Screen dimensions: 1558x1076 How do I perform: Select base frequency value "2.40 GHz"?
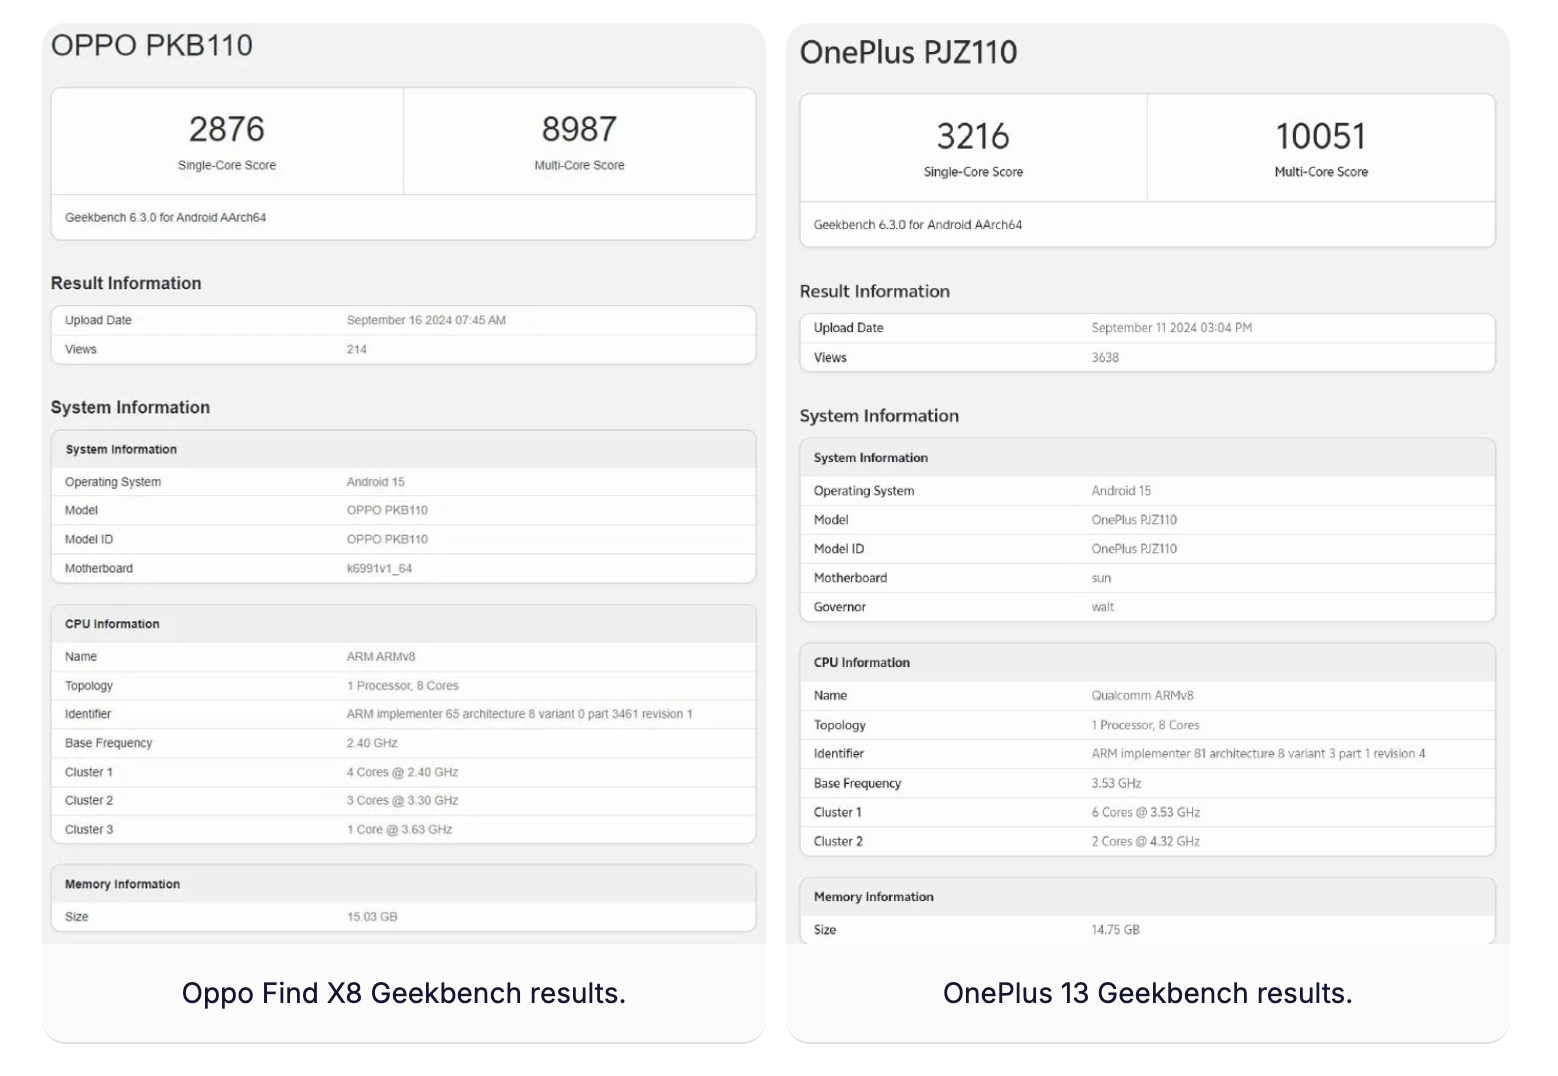pos(372,743)
